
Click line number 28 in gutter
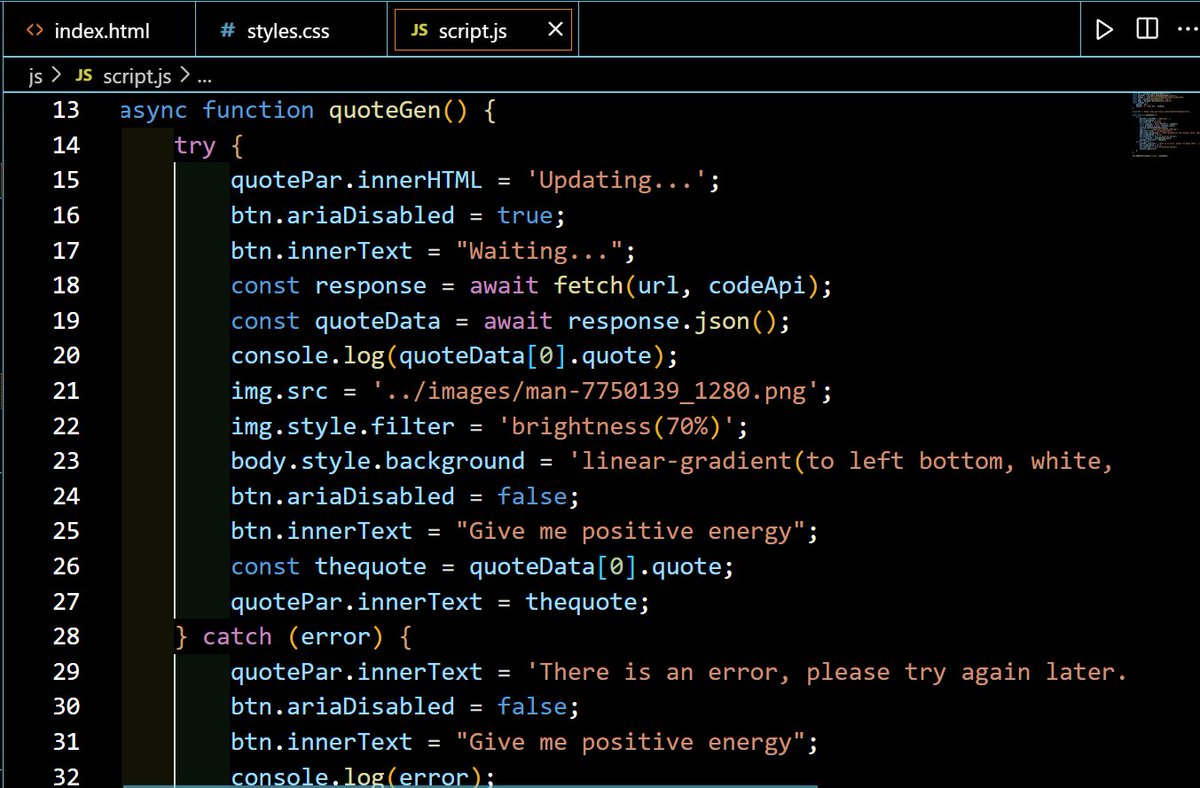tap(66, 636)
